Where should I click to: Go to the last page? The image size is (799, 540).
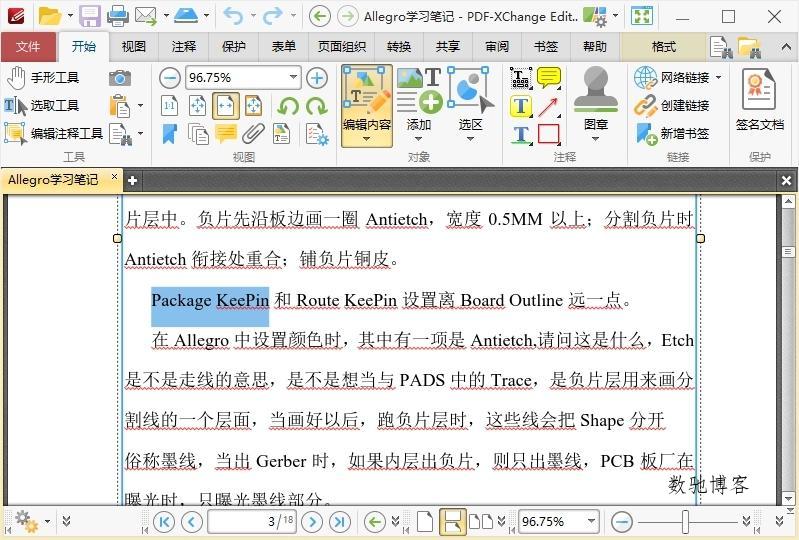pos(340,521)
